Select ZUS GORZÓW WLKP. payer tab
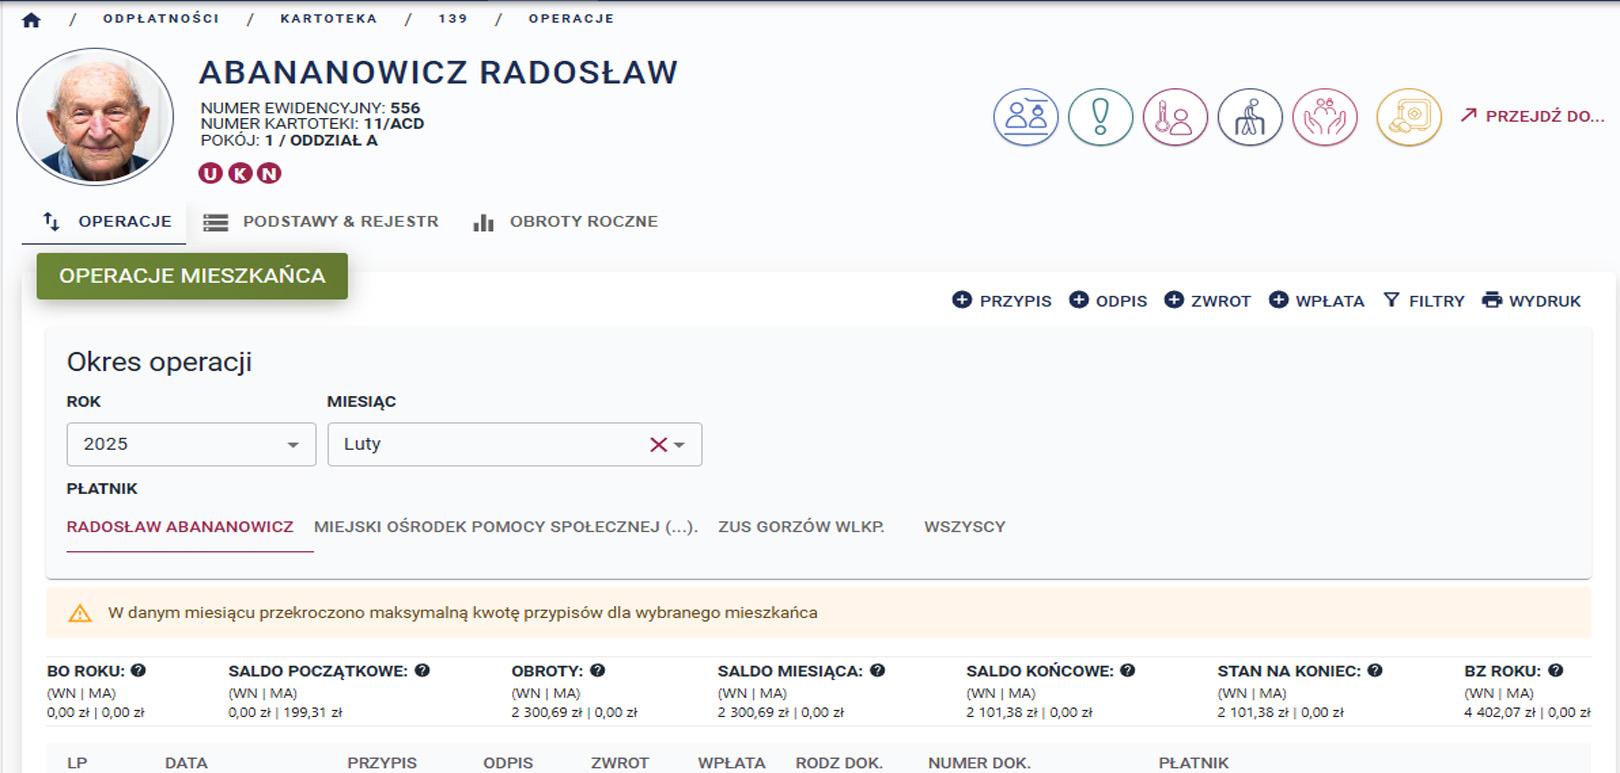This screenshot has height=773, width=1620. pyautogui.click(x=801, y=527)
